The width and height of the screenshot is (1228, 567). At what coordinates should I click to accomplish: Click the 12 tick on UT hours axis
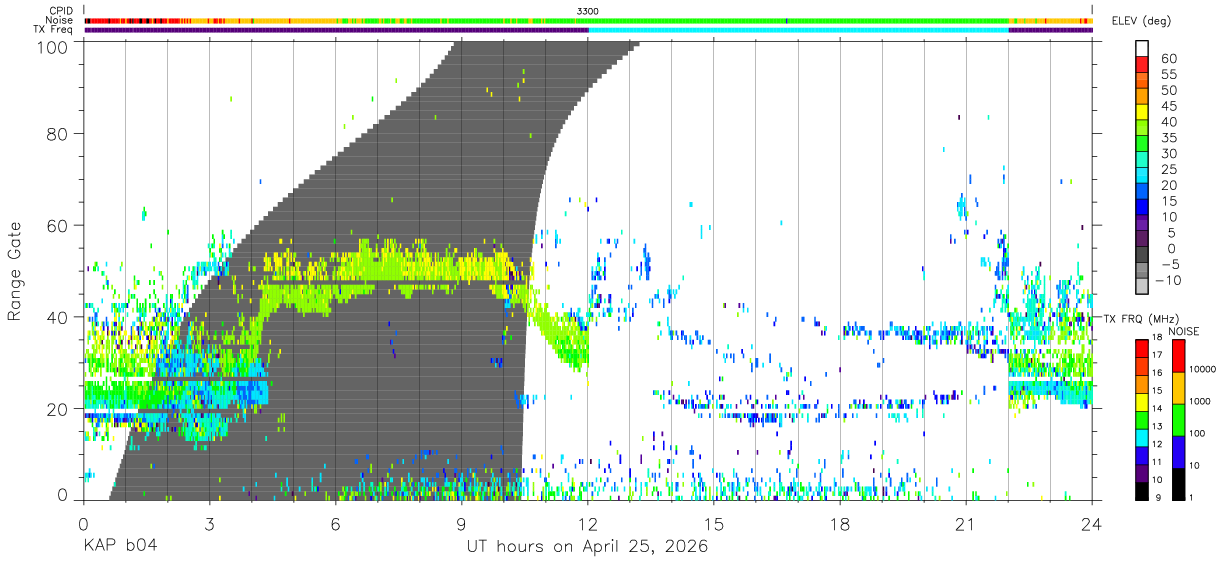point(588,524)
